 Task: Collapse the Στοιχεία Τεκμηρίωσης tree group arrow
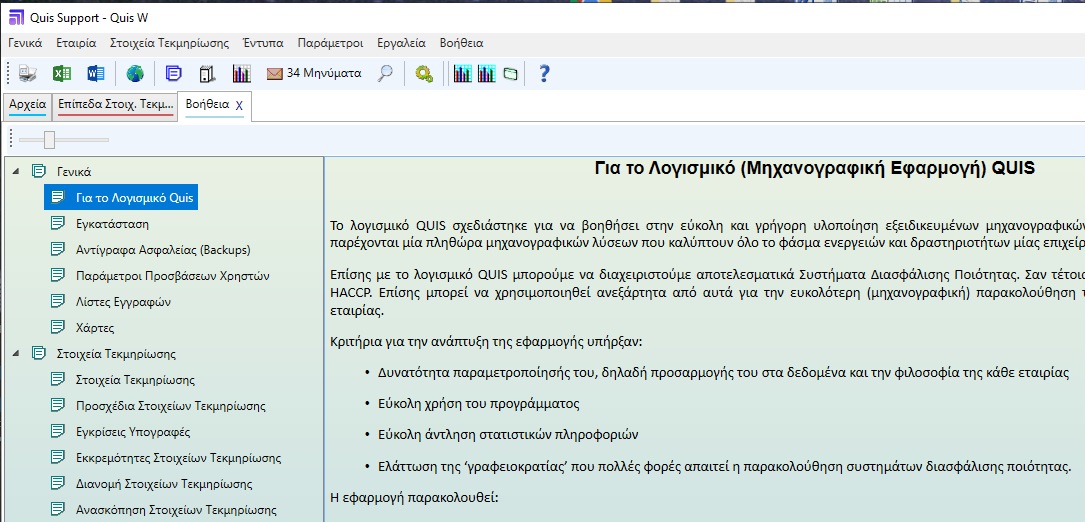[16, 354]
